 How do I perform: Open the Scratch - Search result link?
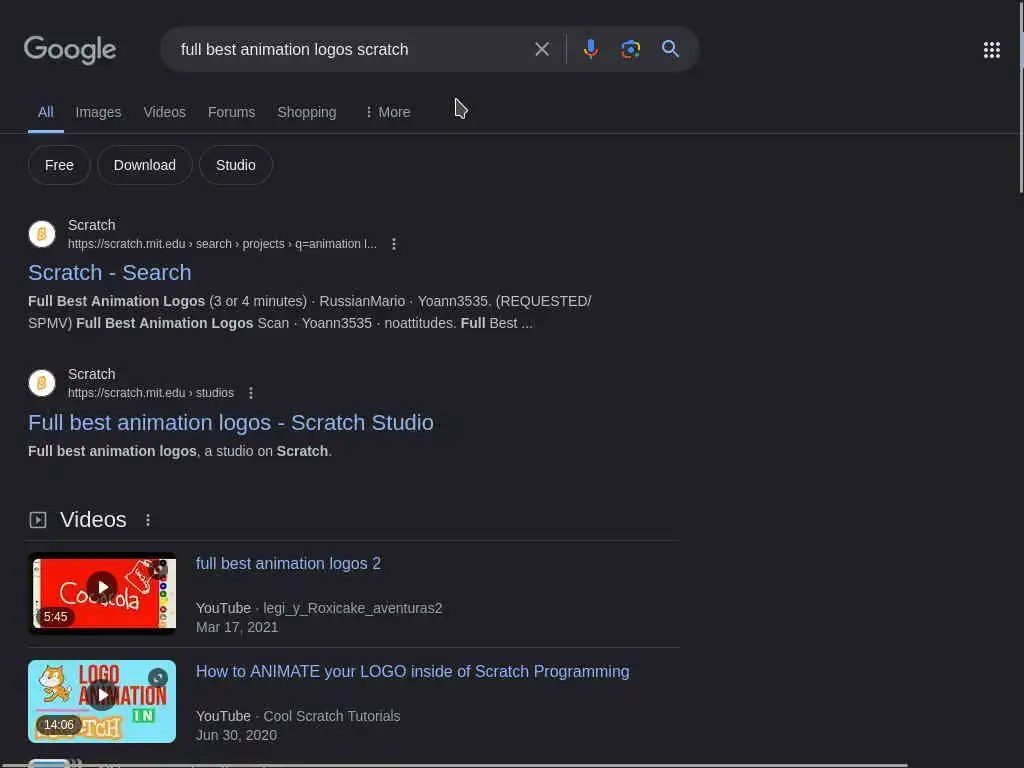(110, 272)
